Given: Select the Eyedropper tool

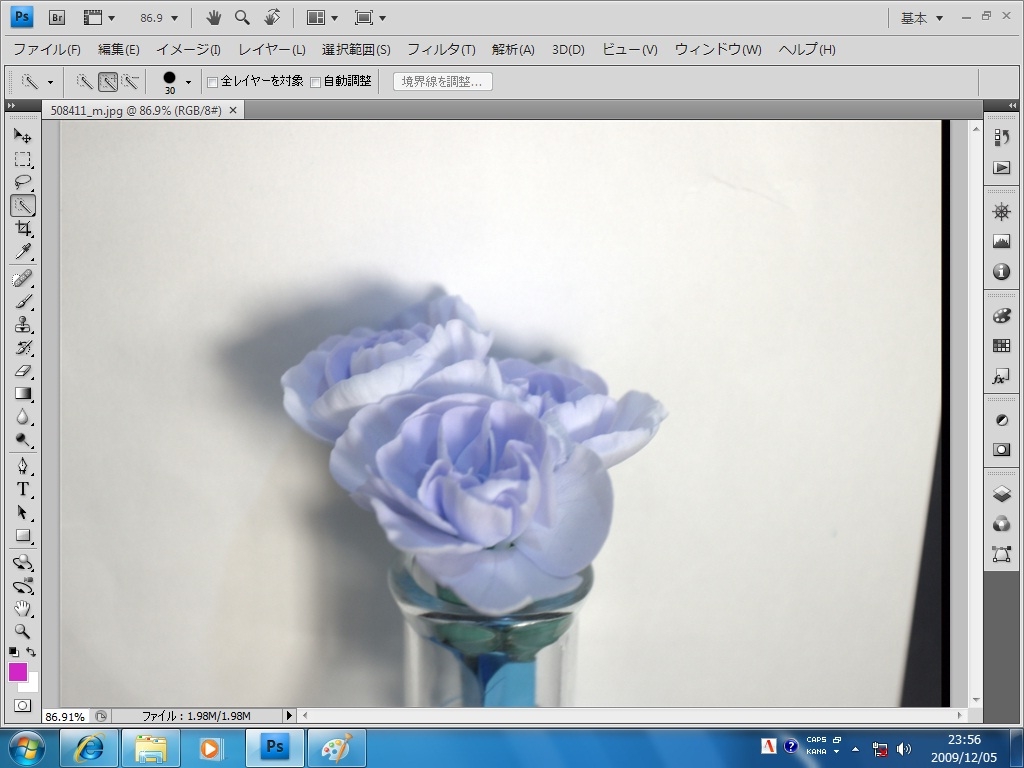Looking at the screenshot, I should click(22, 252).
